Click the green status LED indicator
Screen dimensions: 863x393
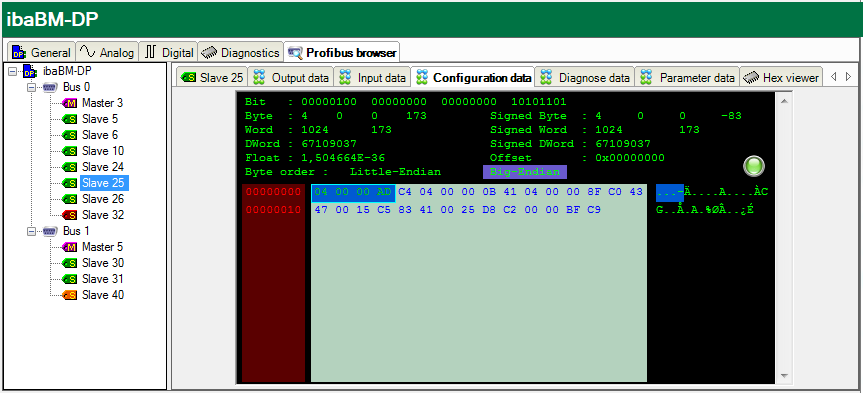click(754, 166)
